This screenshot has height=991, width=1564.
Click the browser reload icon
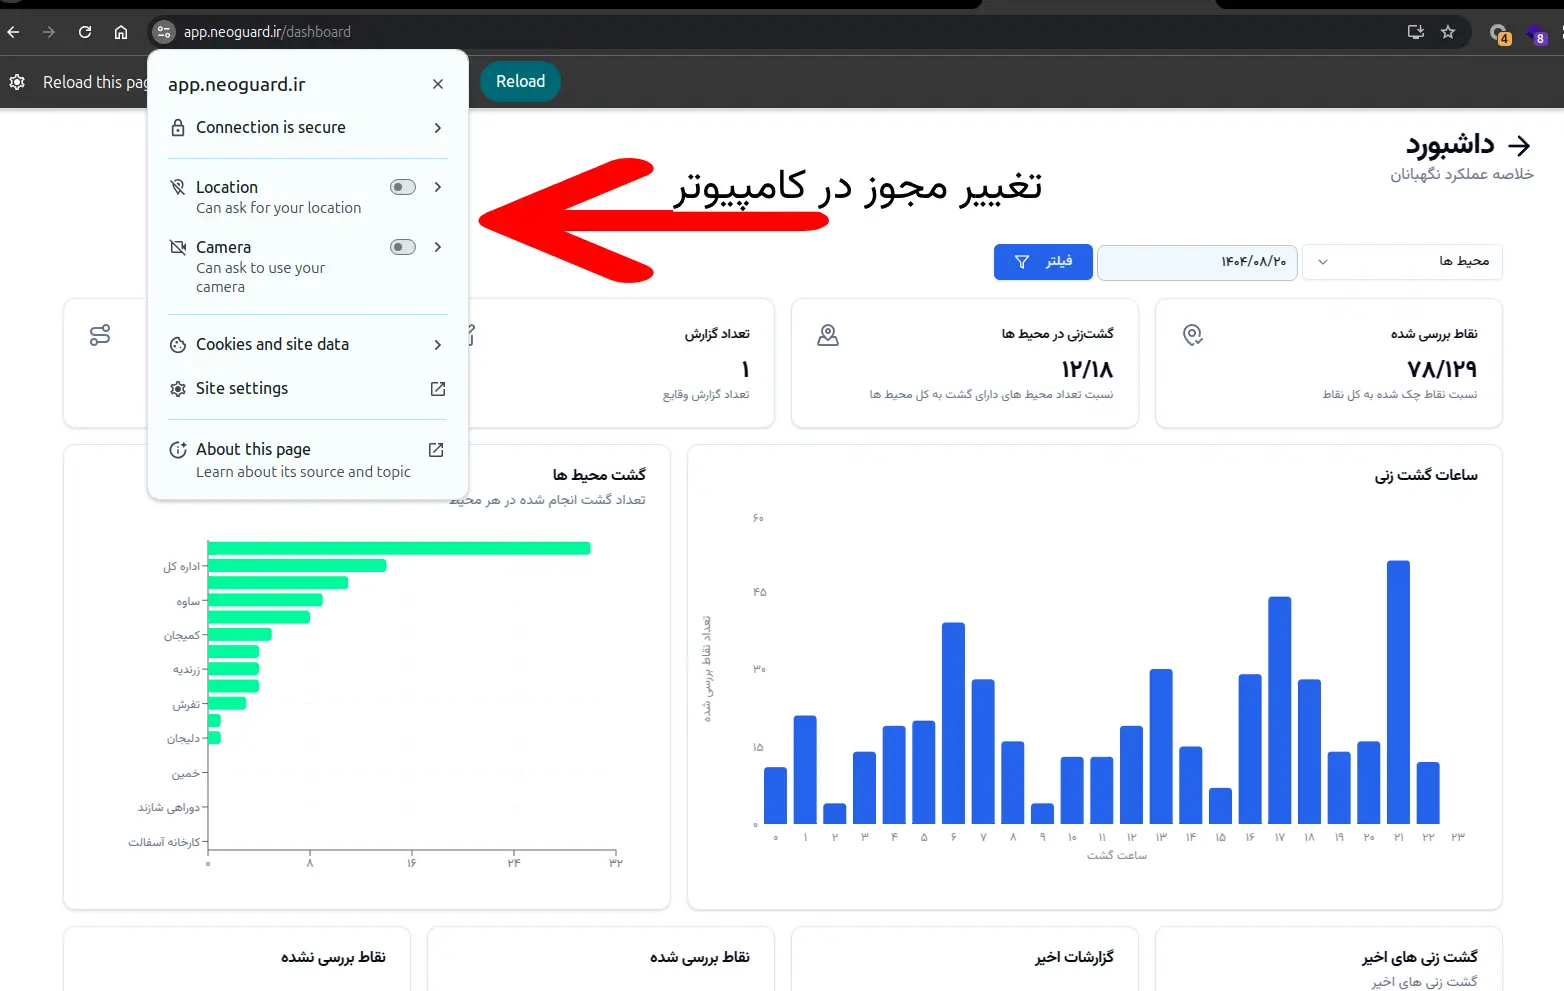pos(85,32)
